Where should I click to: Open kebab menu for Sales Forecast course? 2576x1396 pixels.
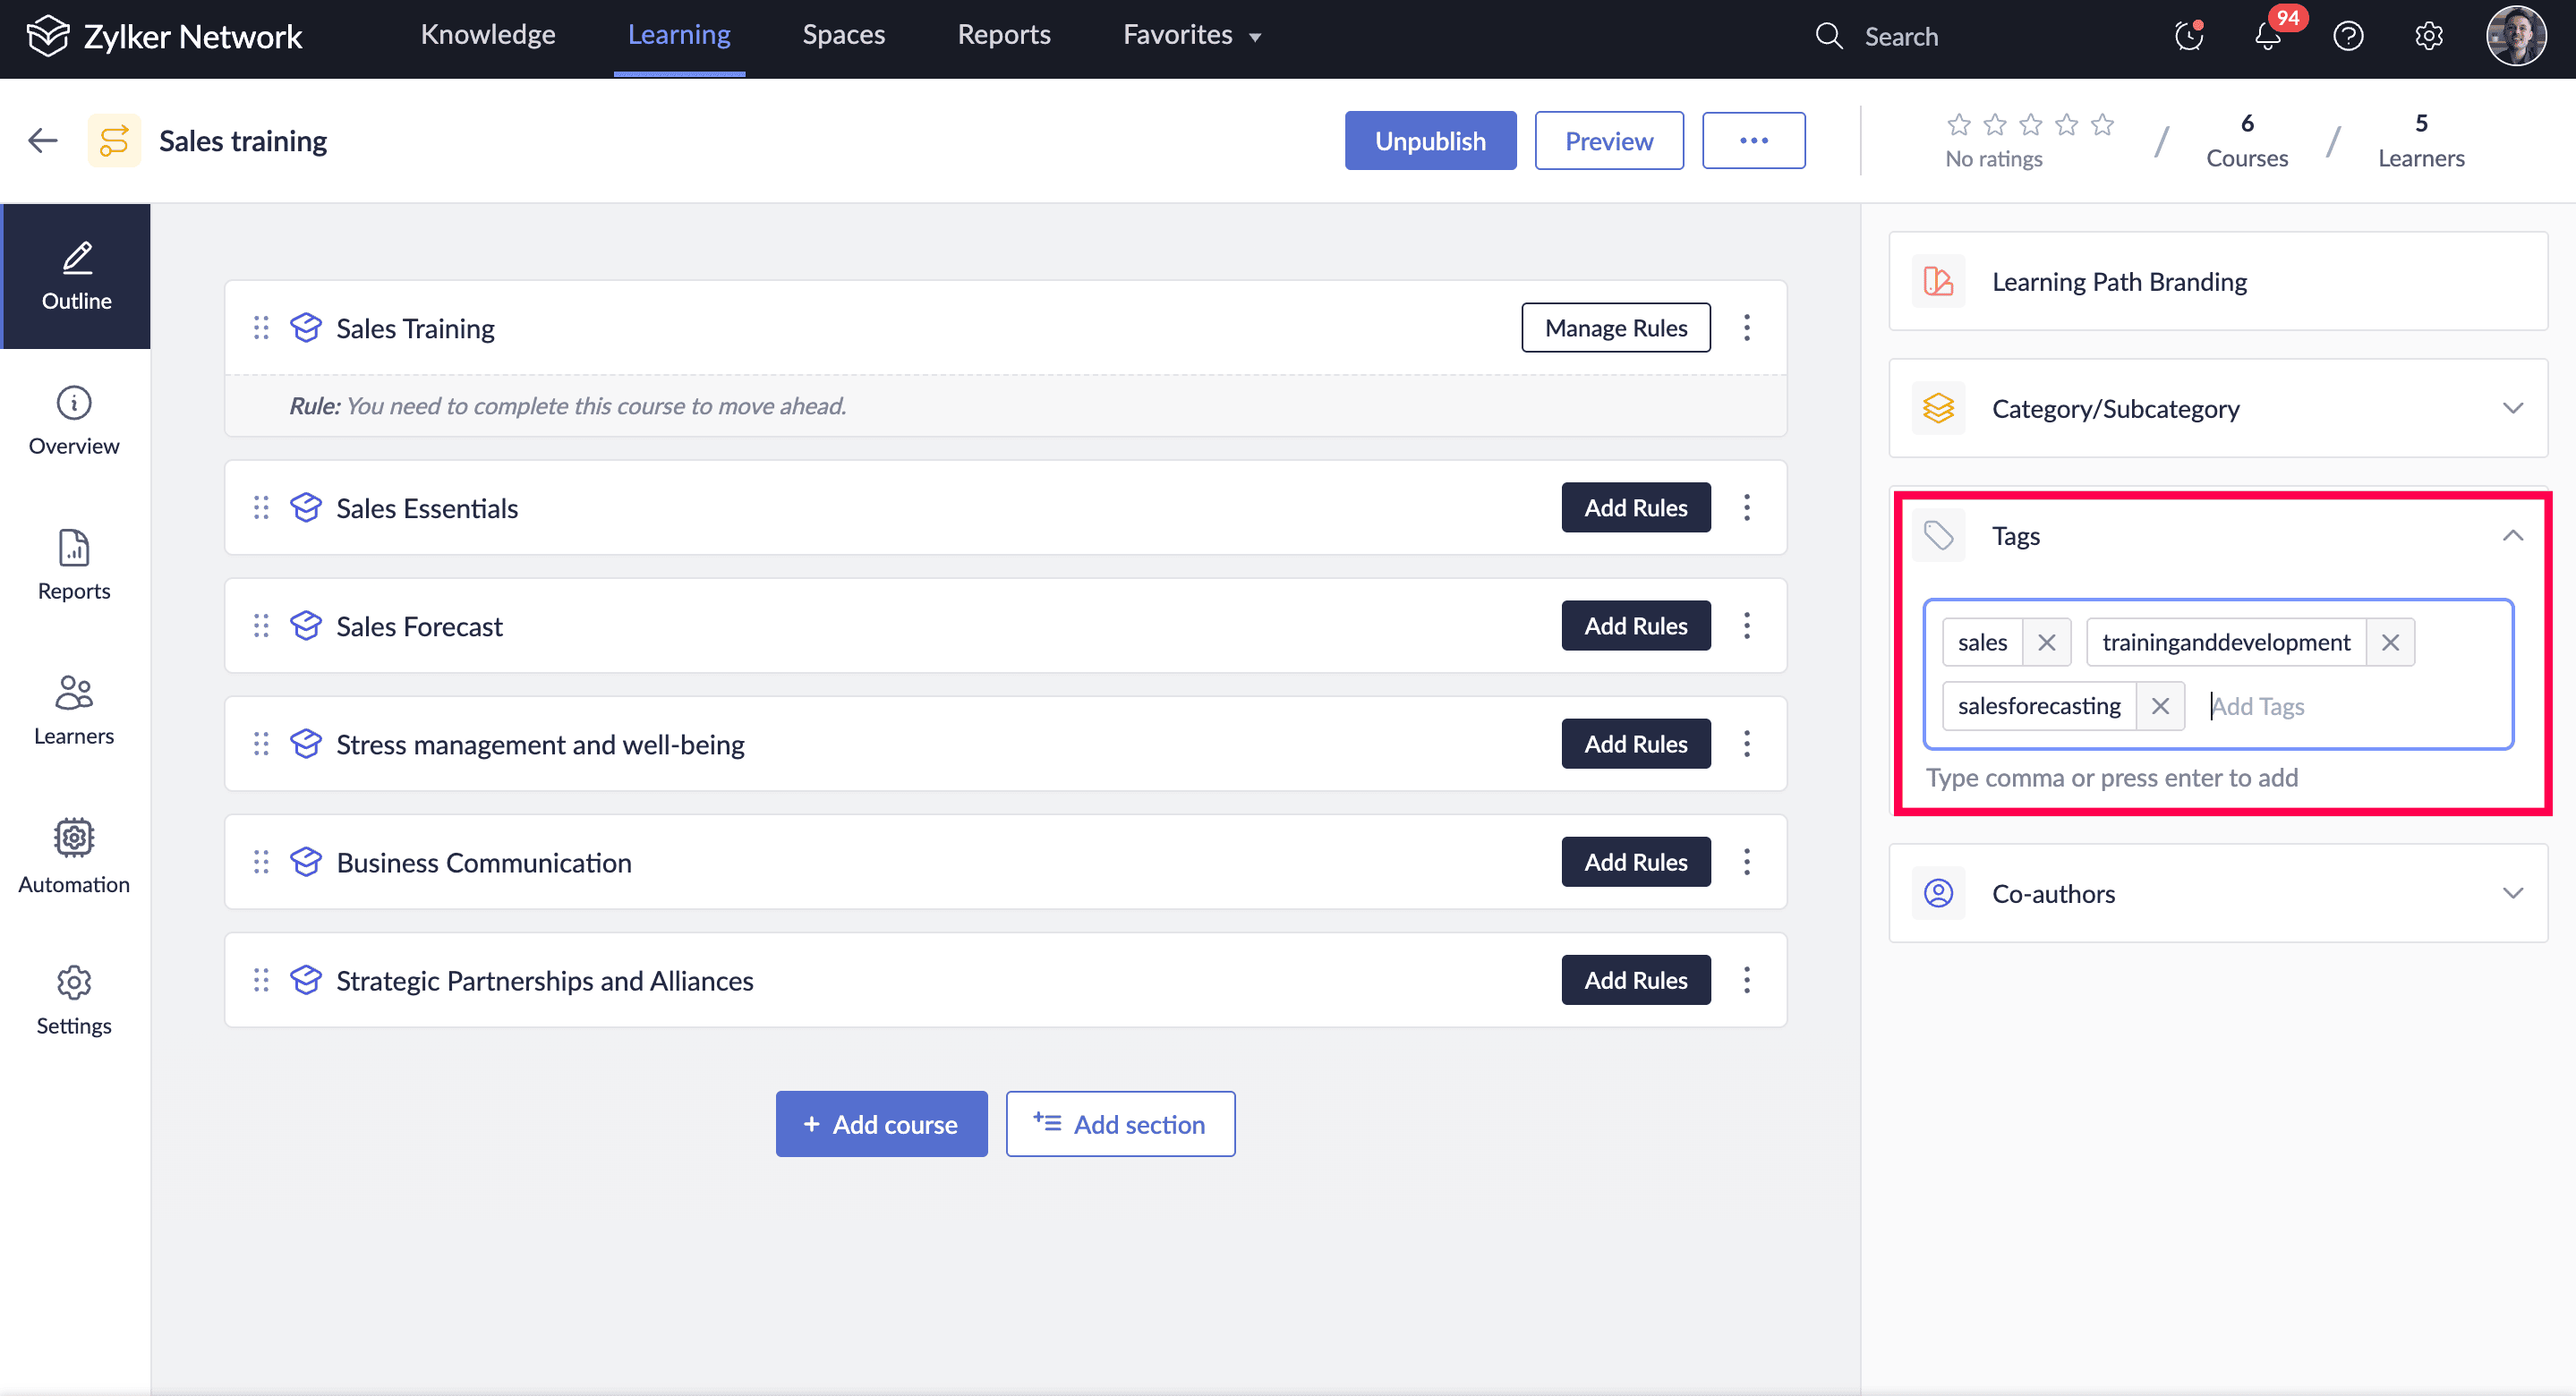1747,626
